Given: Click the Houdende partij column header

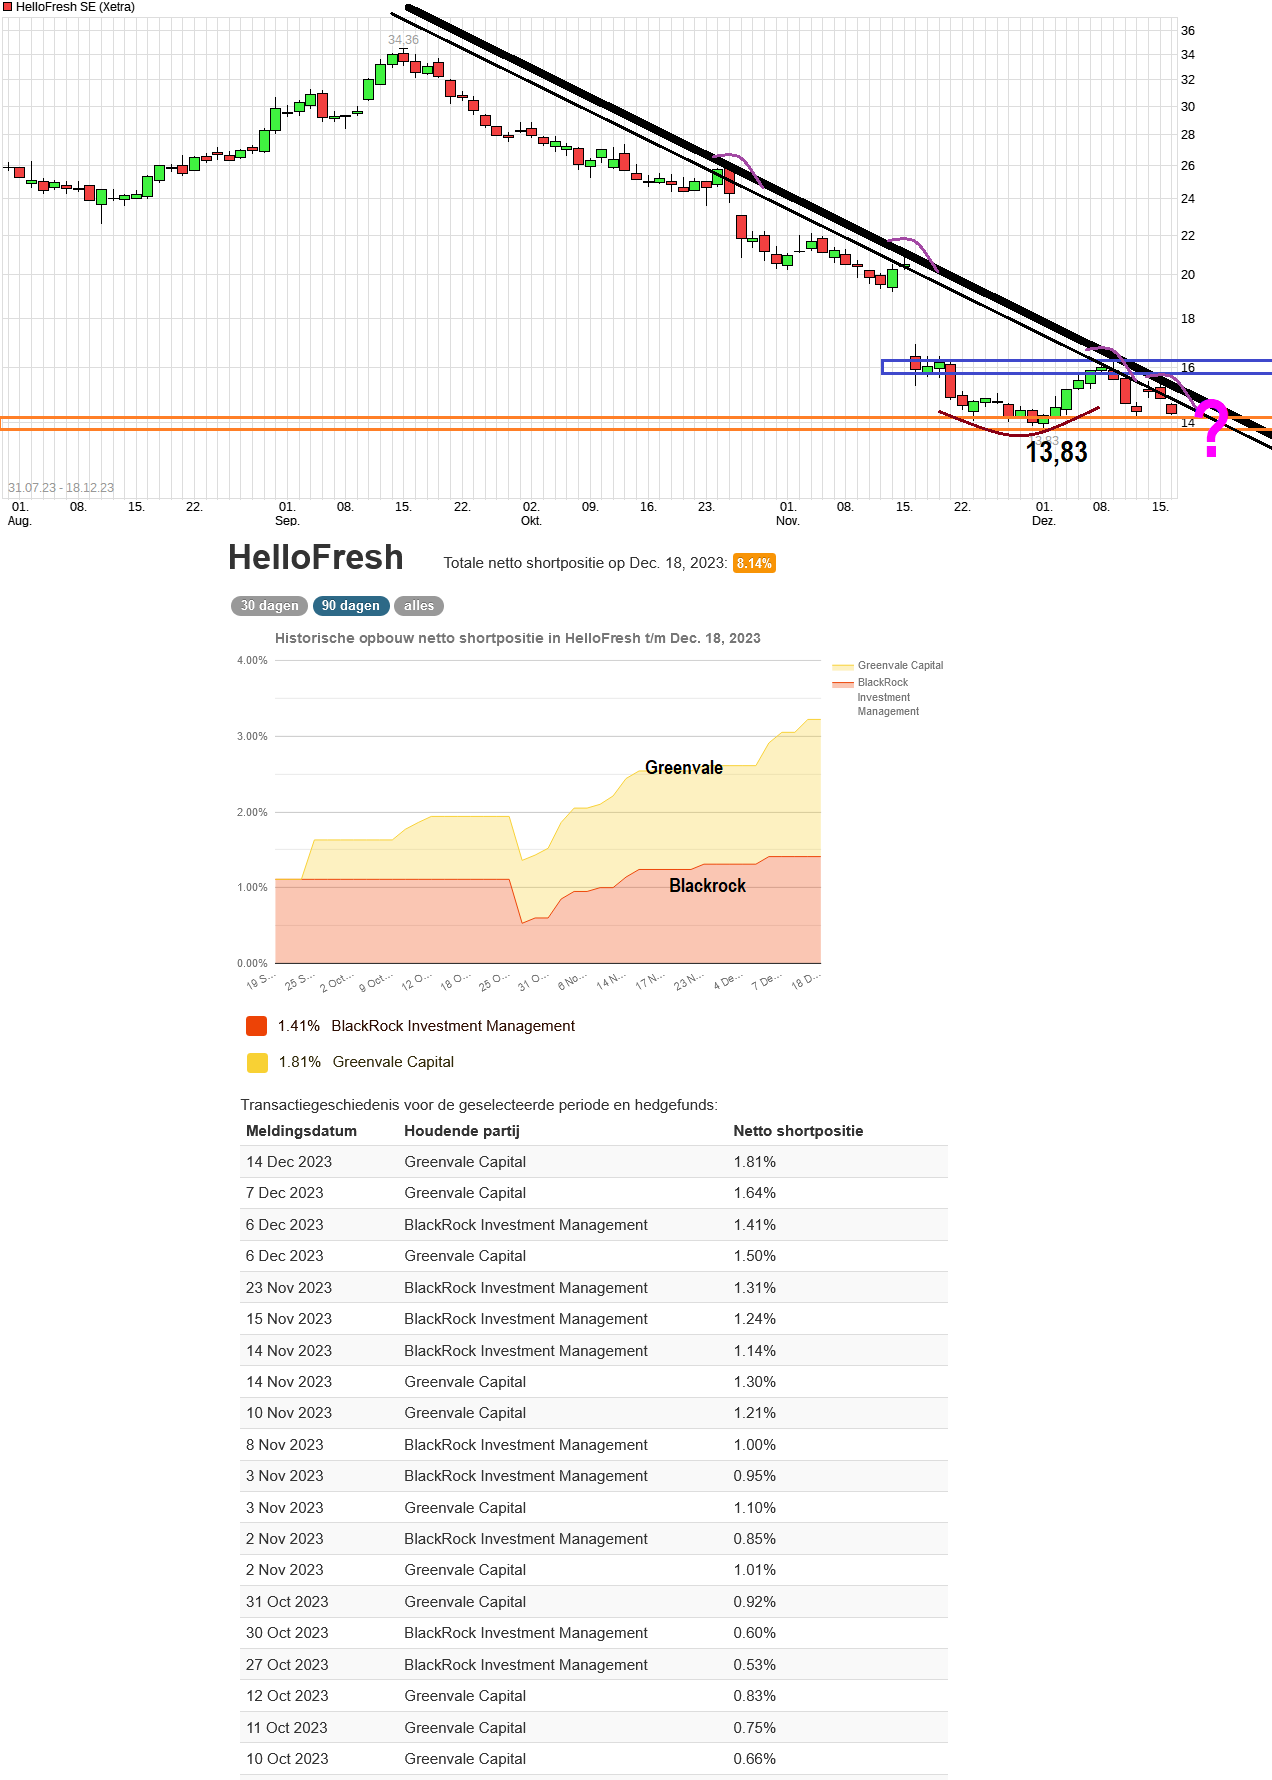Looking at the screenshot, I should [462, 1131].
